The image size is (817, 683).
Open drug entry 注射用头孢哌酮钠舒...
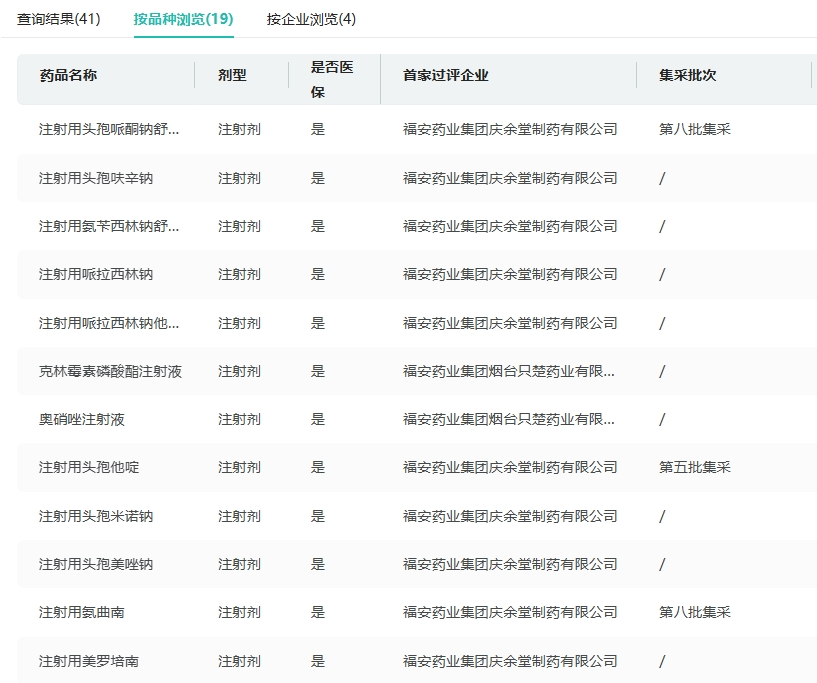click(109, 129)
